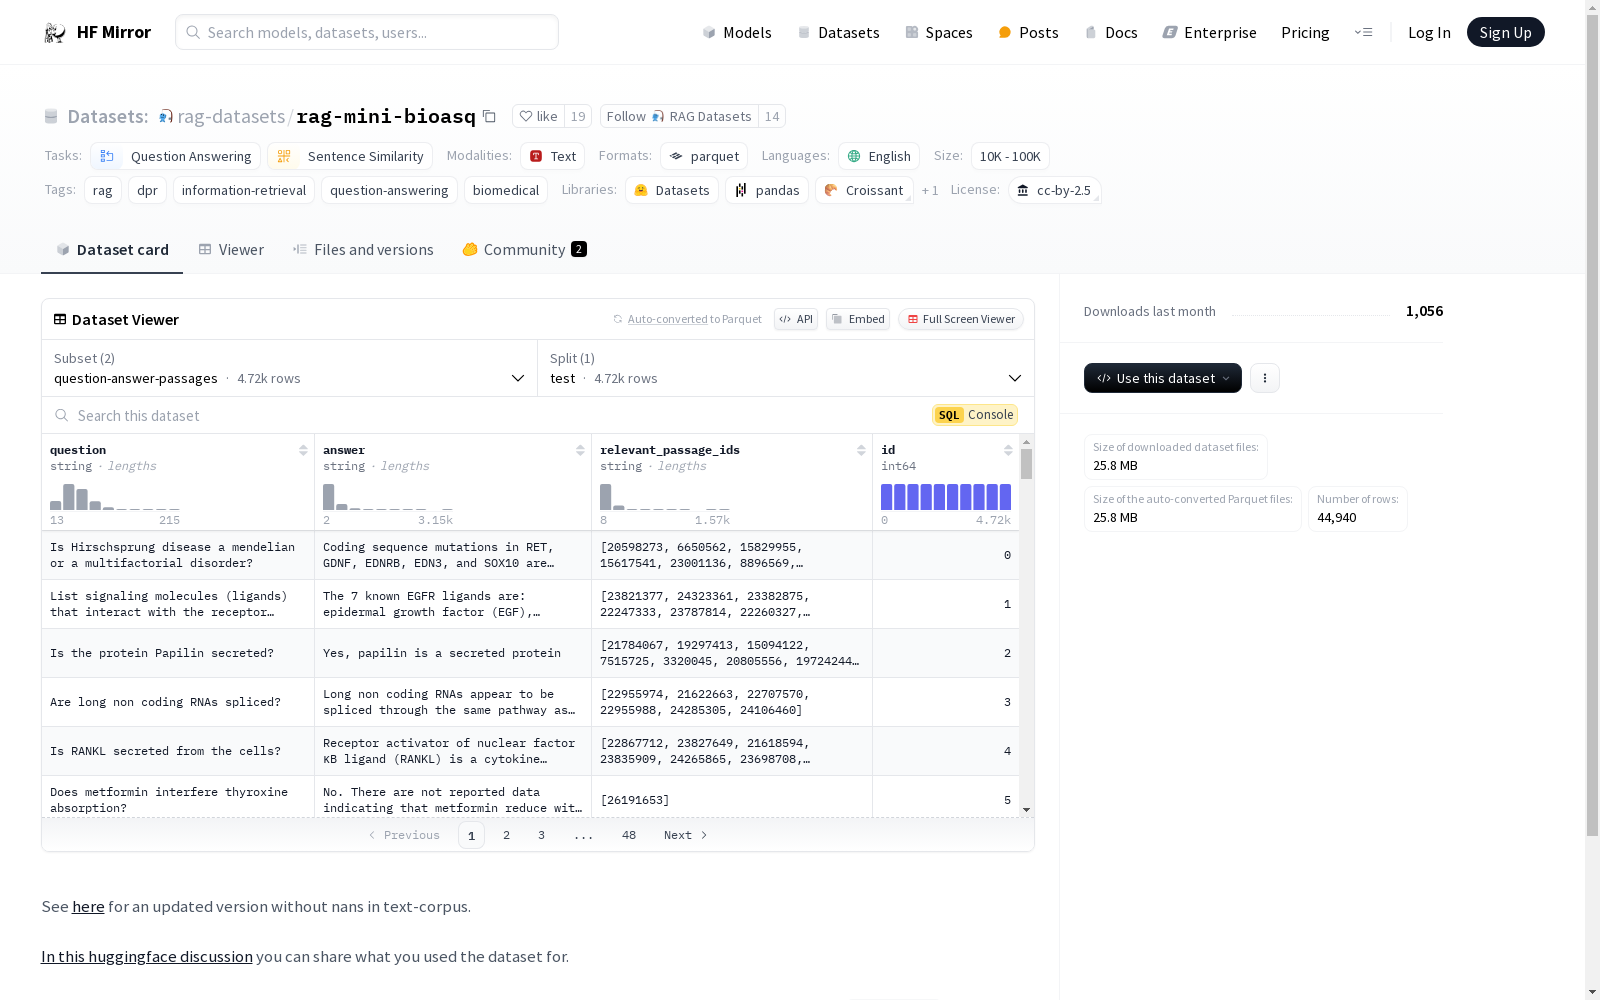Viewport: 1600px width, 1000px height.
Task: Open Full Screen Viewer
Action: tap(961, 319)
